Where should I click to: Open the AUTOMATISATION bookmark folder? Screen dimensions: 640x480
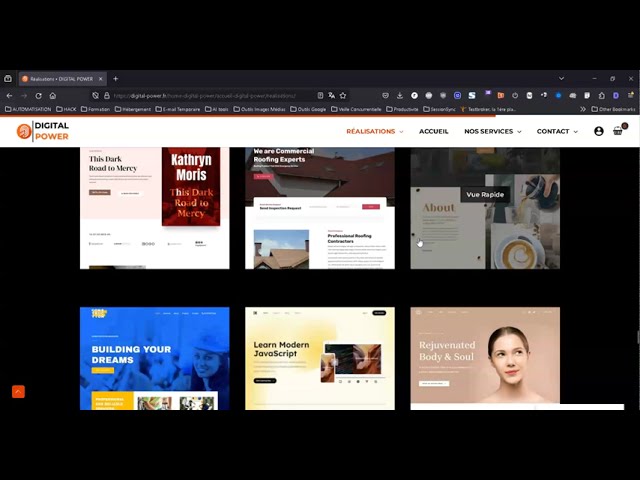click(28, 109)
